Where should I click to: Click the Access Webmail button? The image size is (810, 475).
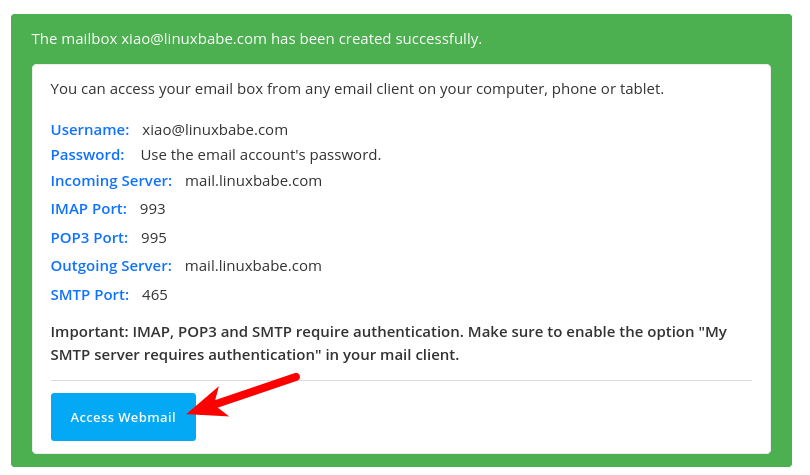pyautogui.click(x=123, y=417)
